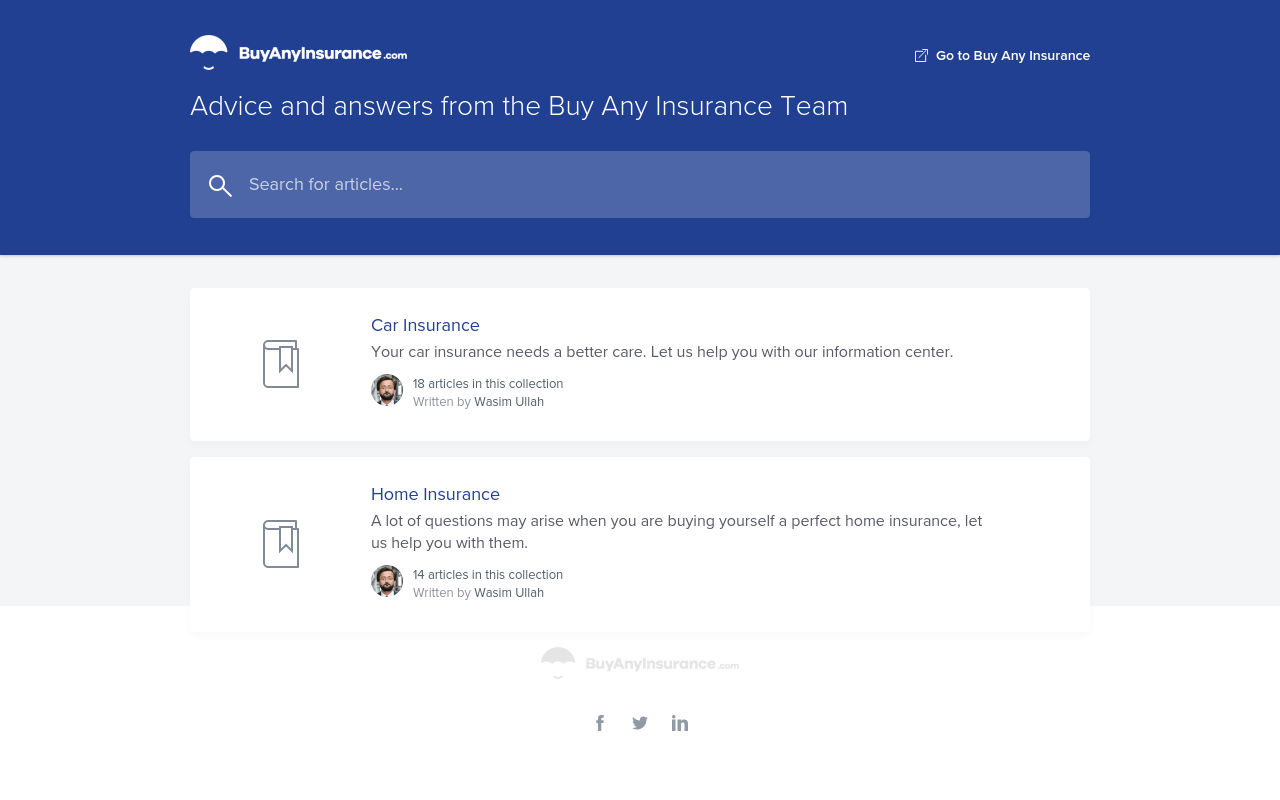Click Wasim Ullah name under Home Insurance
Screen dimensions: 1280x800
[x=509, y=593]
